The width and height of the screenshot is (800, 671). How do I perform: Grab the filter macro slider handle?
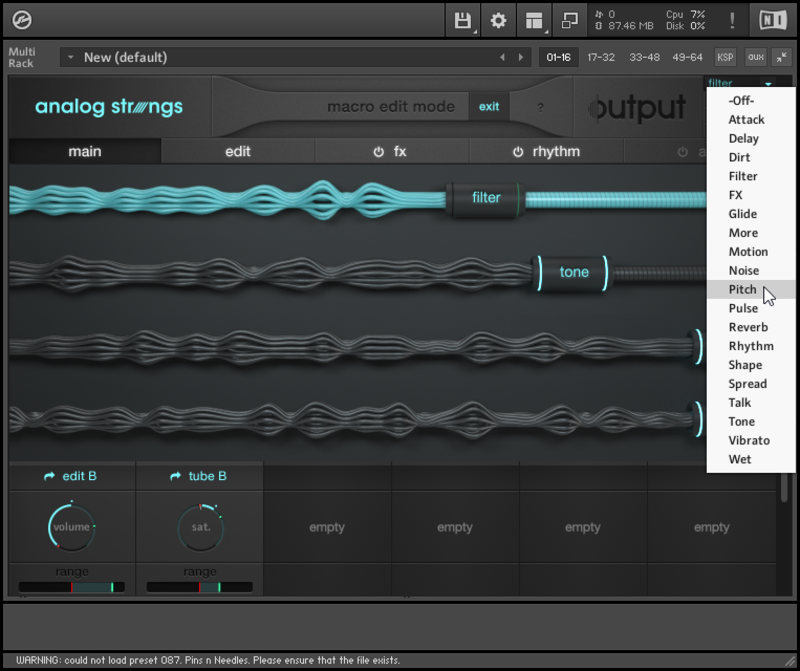tap(485, 198)
